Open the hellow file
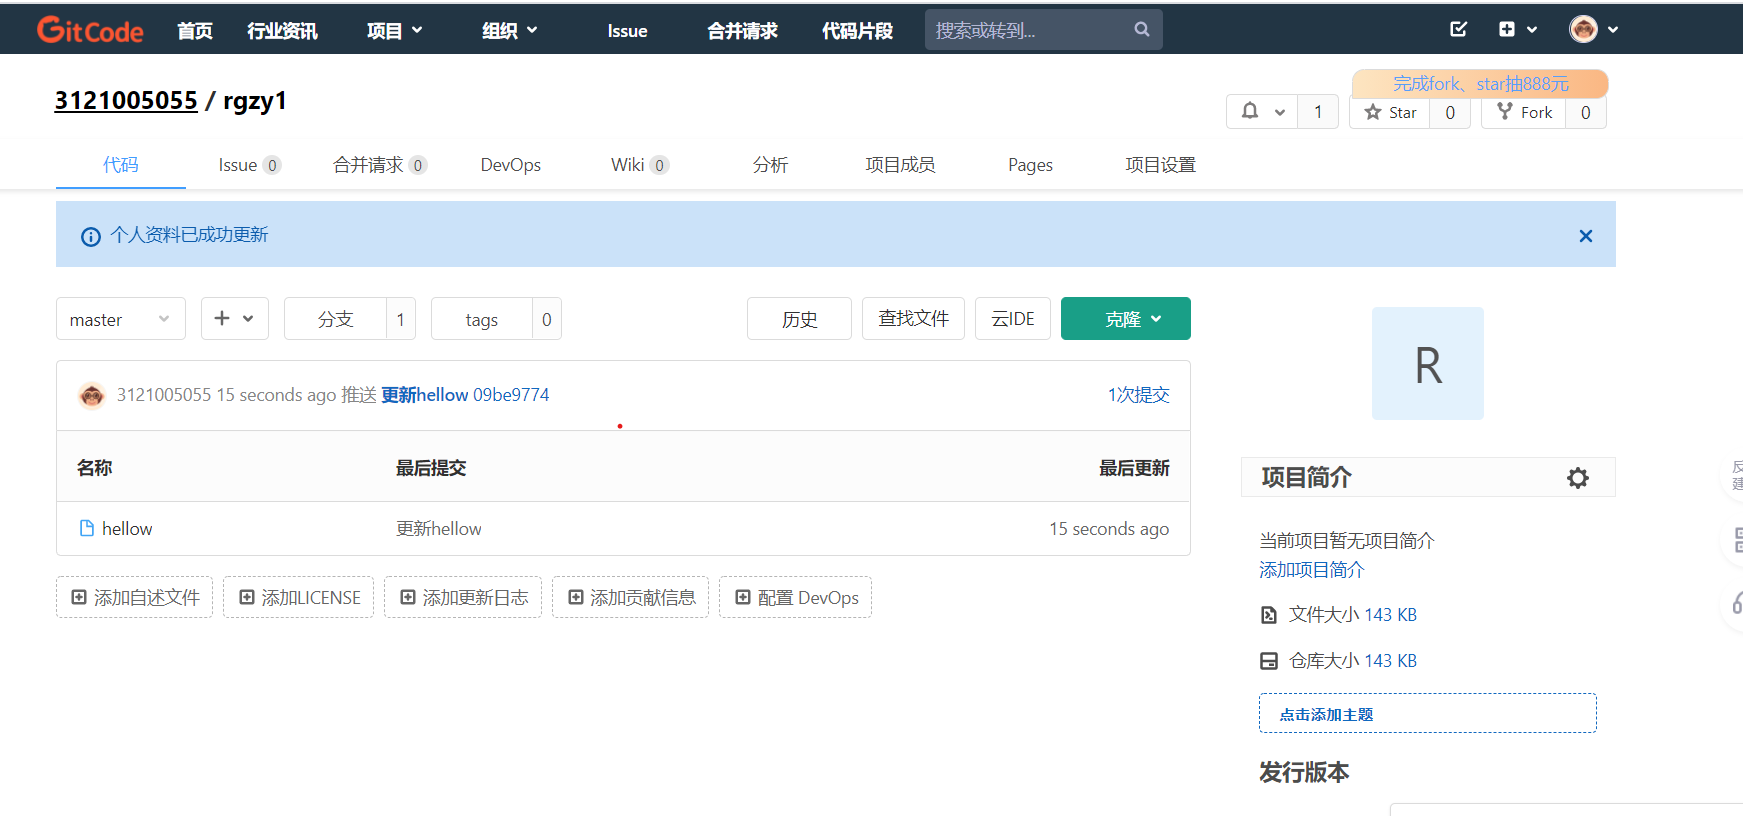The image size is (1743, 816). pyautogui.click(x=127, y=529)
